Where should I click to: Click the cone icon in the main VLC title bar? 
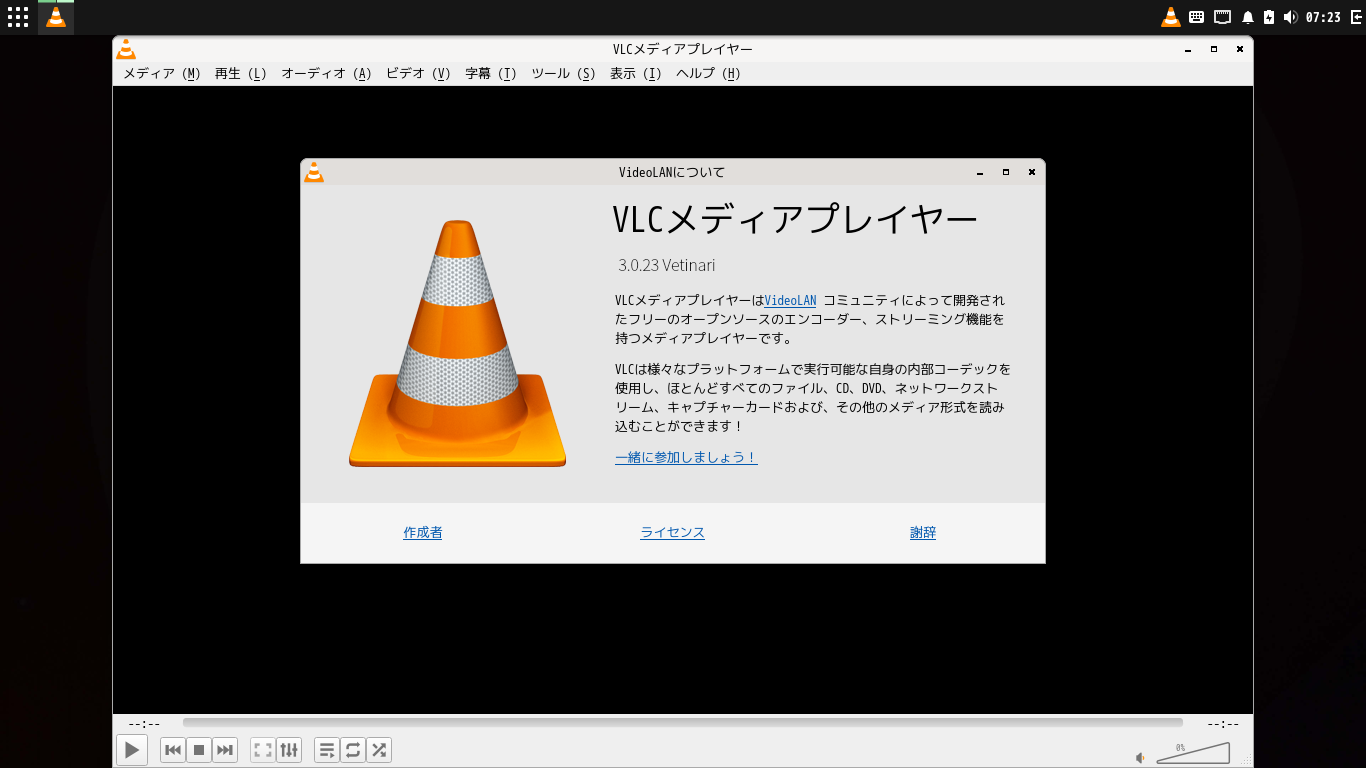126,49
